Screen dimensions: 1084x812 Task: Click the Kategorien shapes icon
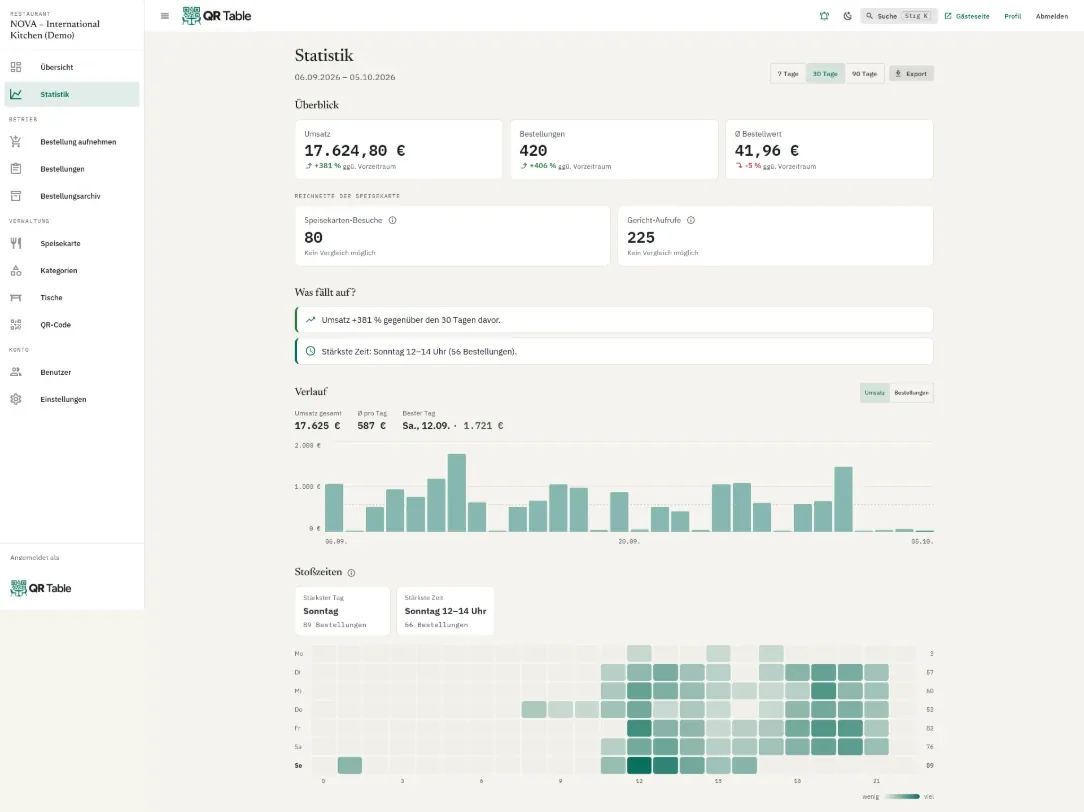click(x=16, y=270)
